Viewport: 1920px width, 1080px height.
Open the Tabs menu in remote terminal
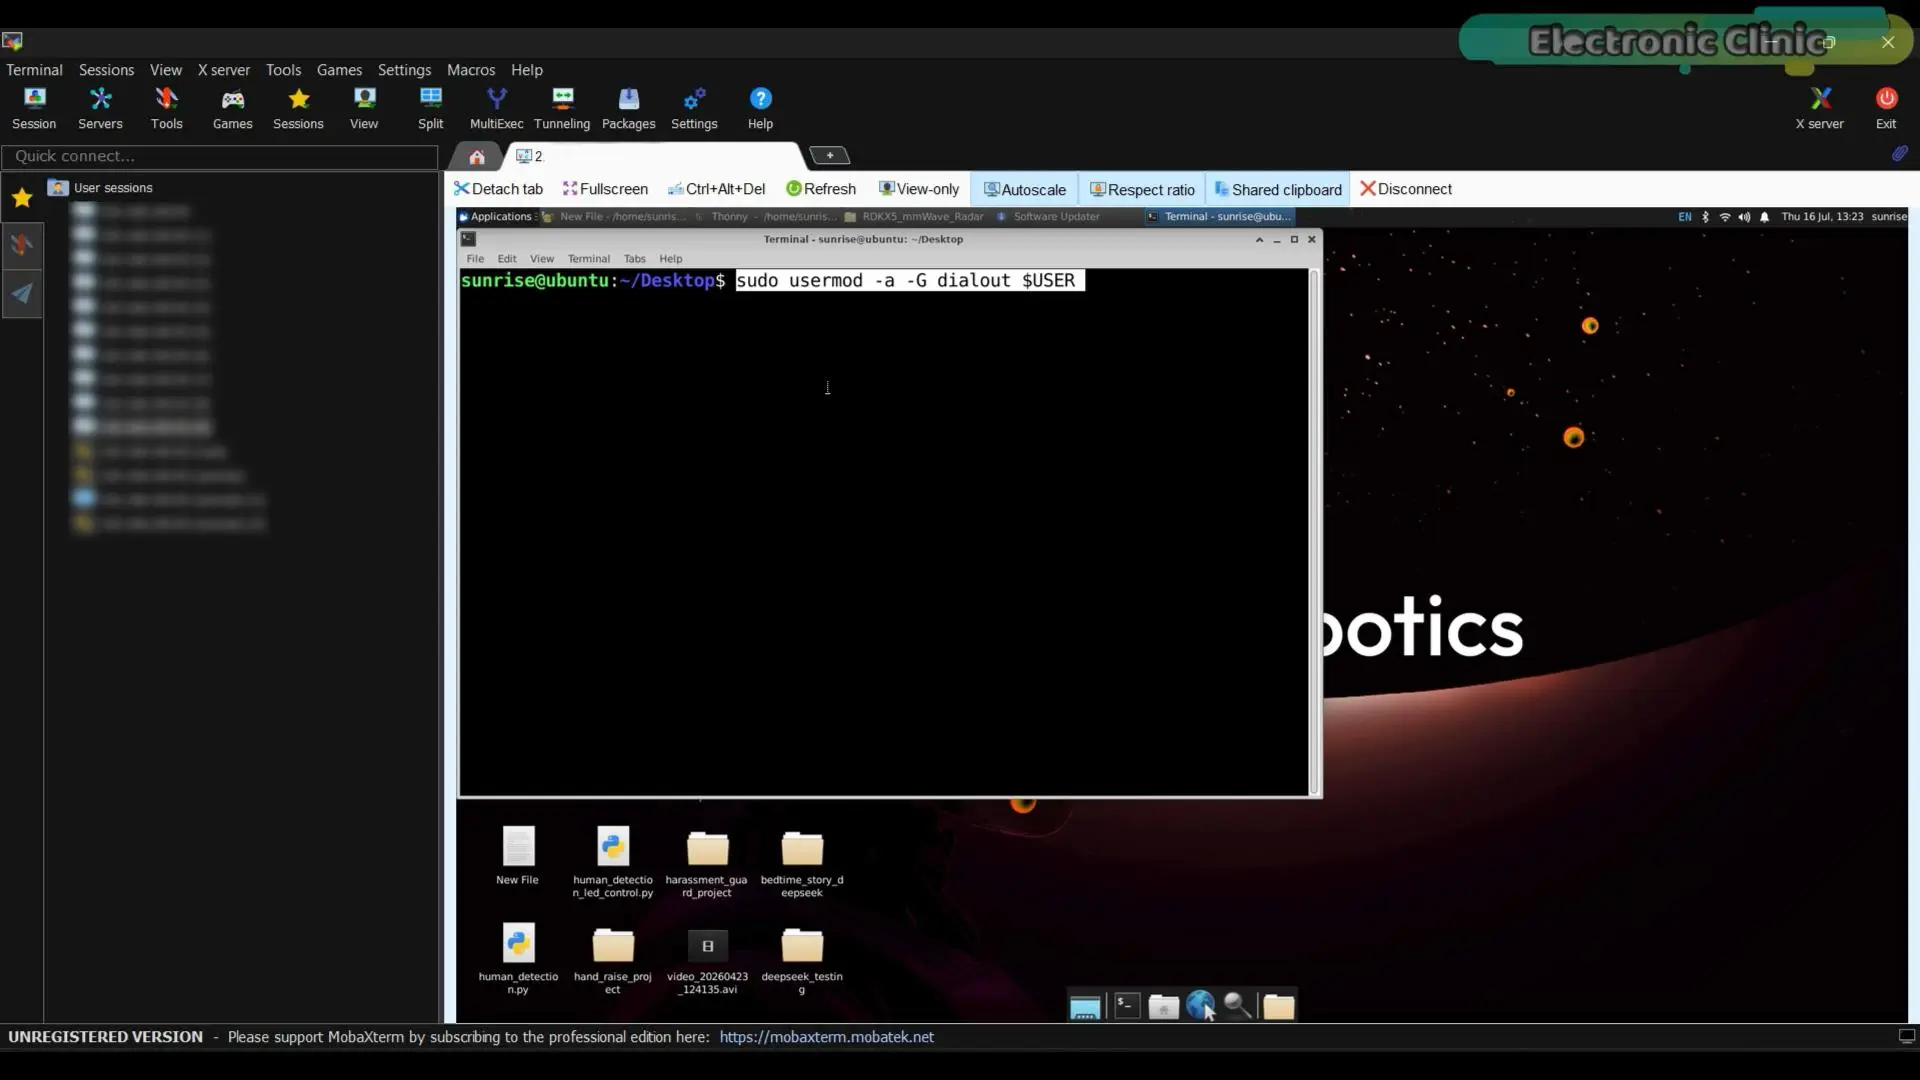coord(634,259)
